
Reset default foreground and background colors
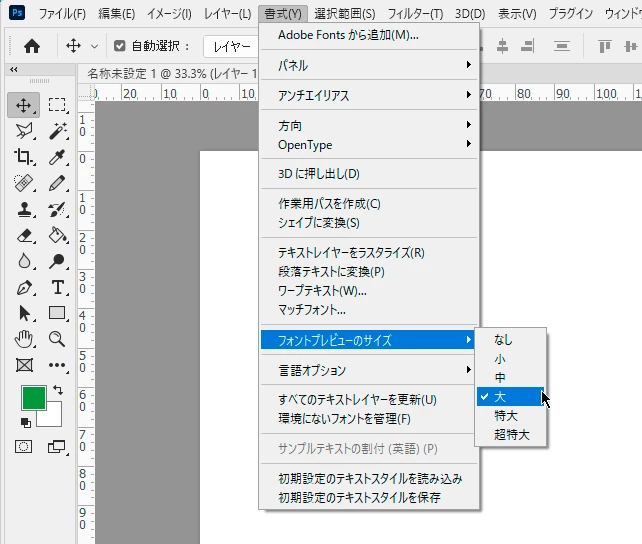(x=25, y=422)
